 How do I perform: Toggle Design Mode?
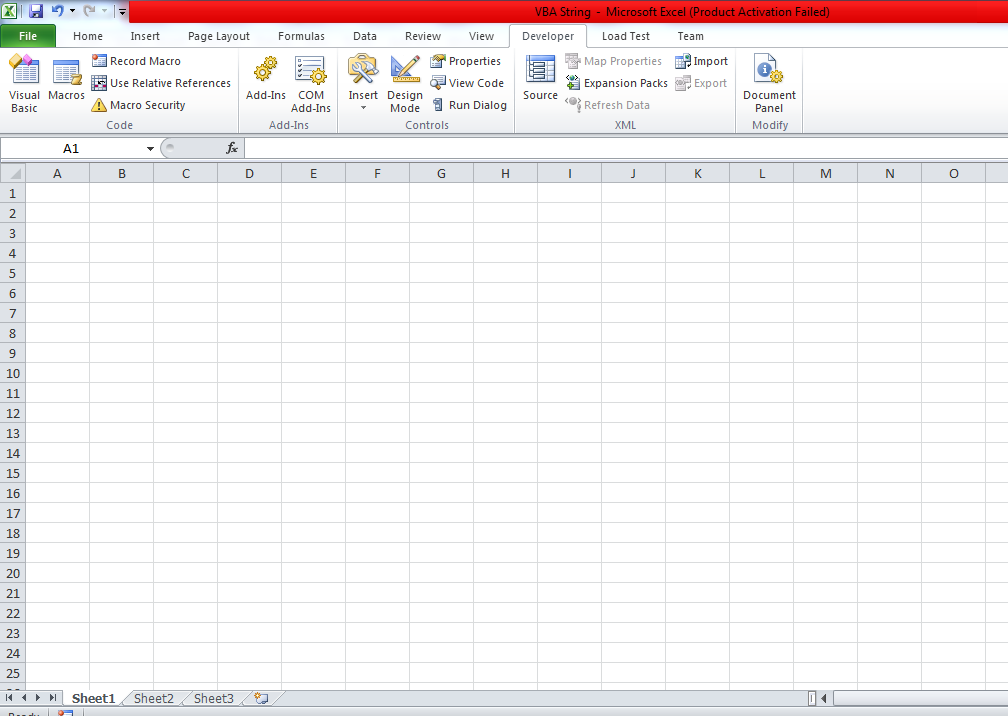click(405, 84)
